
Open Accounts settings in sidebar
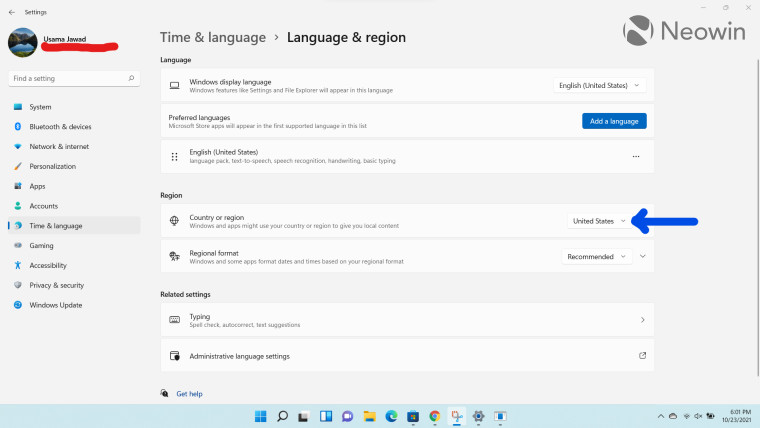tap(74, 206)
